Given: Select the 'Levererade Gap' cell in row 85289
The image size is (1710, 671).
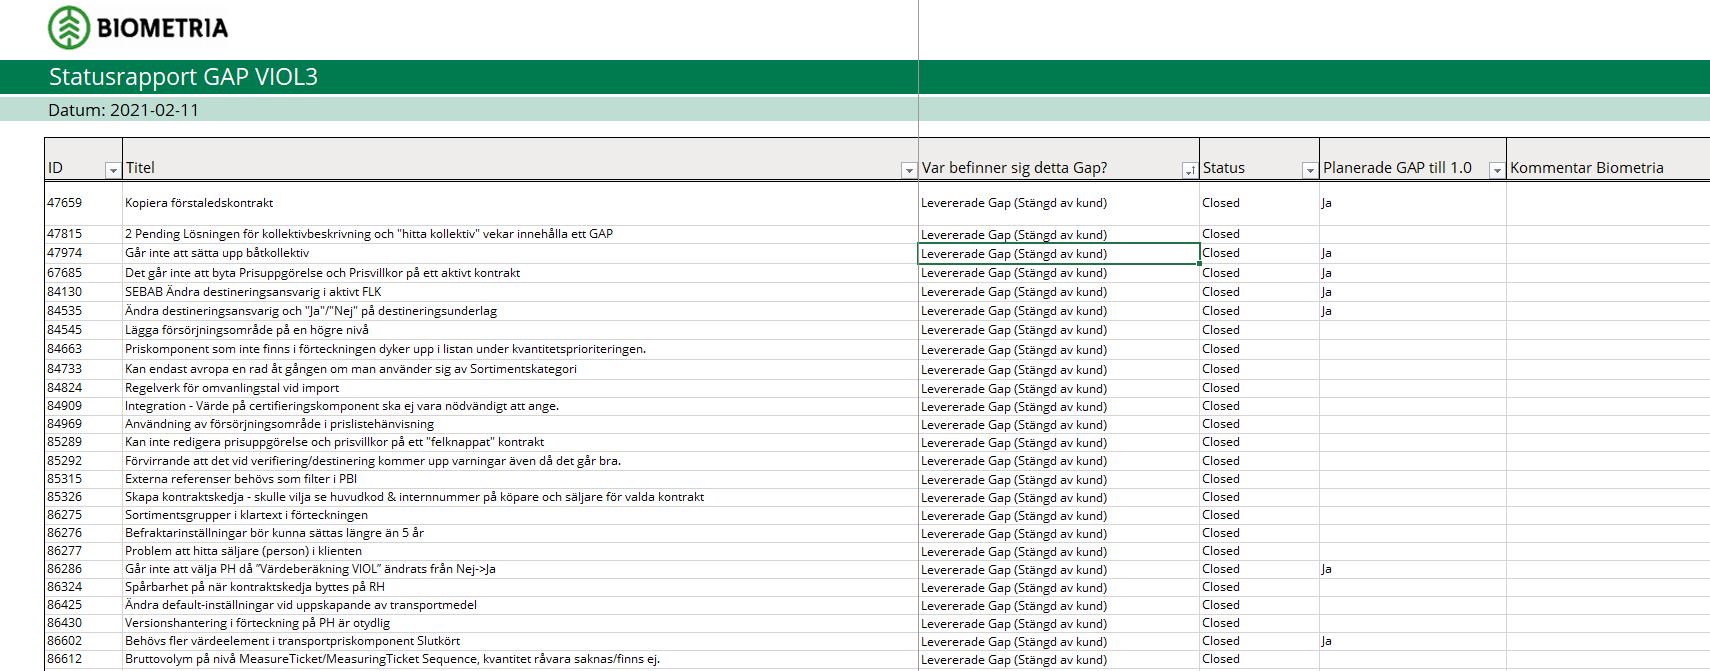Looking at the screenshot, I should 1058,442.
